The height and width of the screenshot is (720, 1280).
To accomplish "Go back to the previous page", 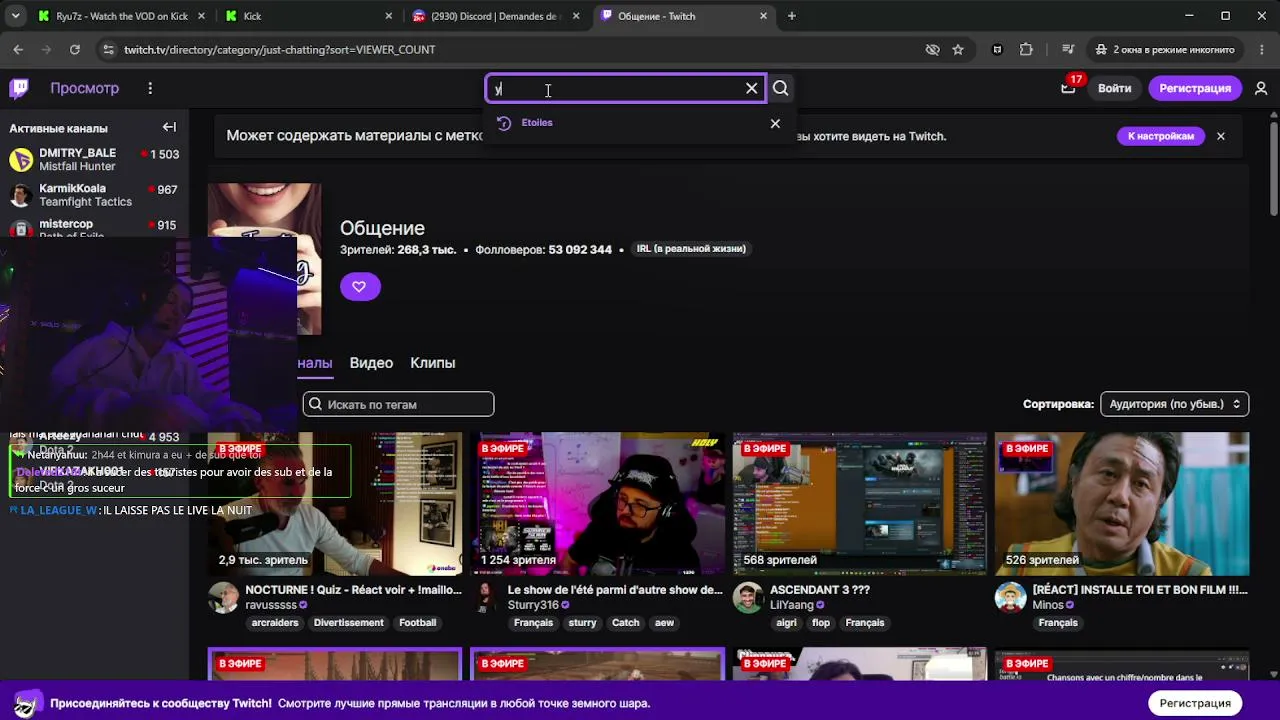I will pyautogui.click(x=18, y=49).
